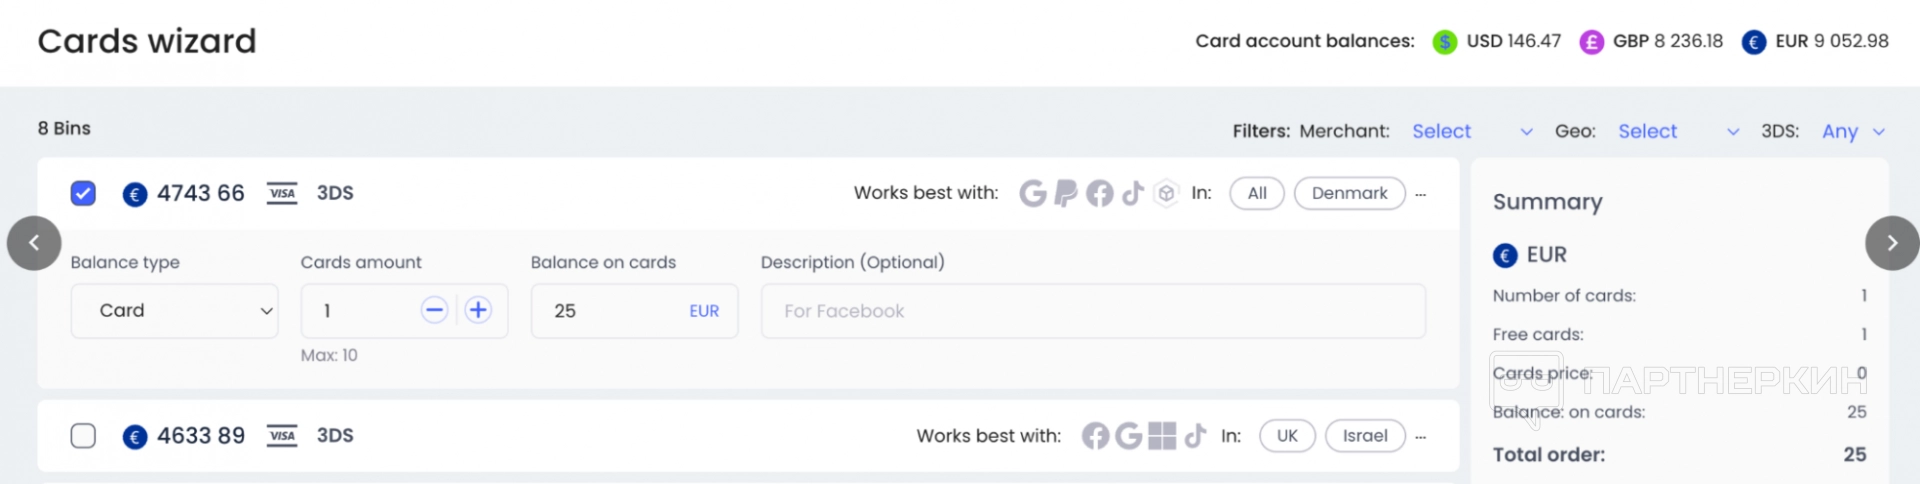
Task: Expand the 3DS filter dropdown
Action: coord(1853,132)
